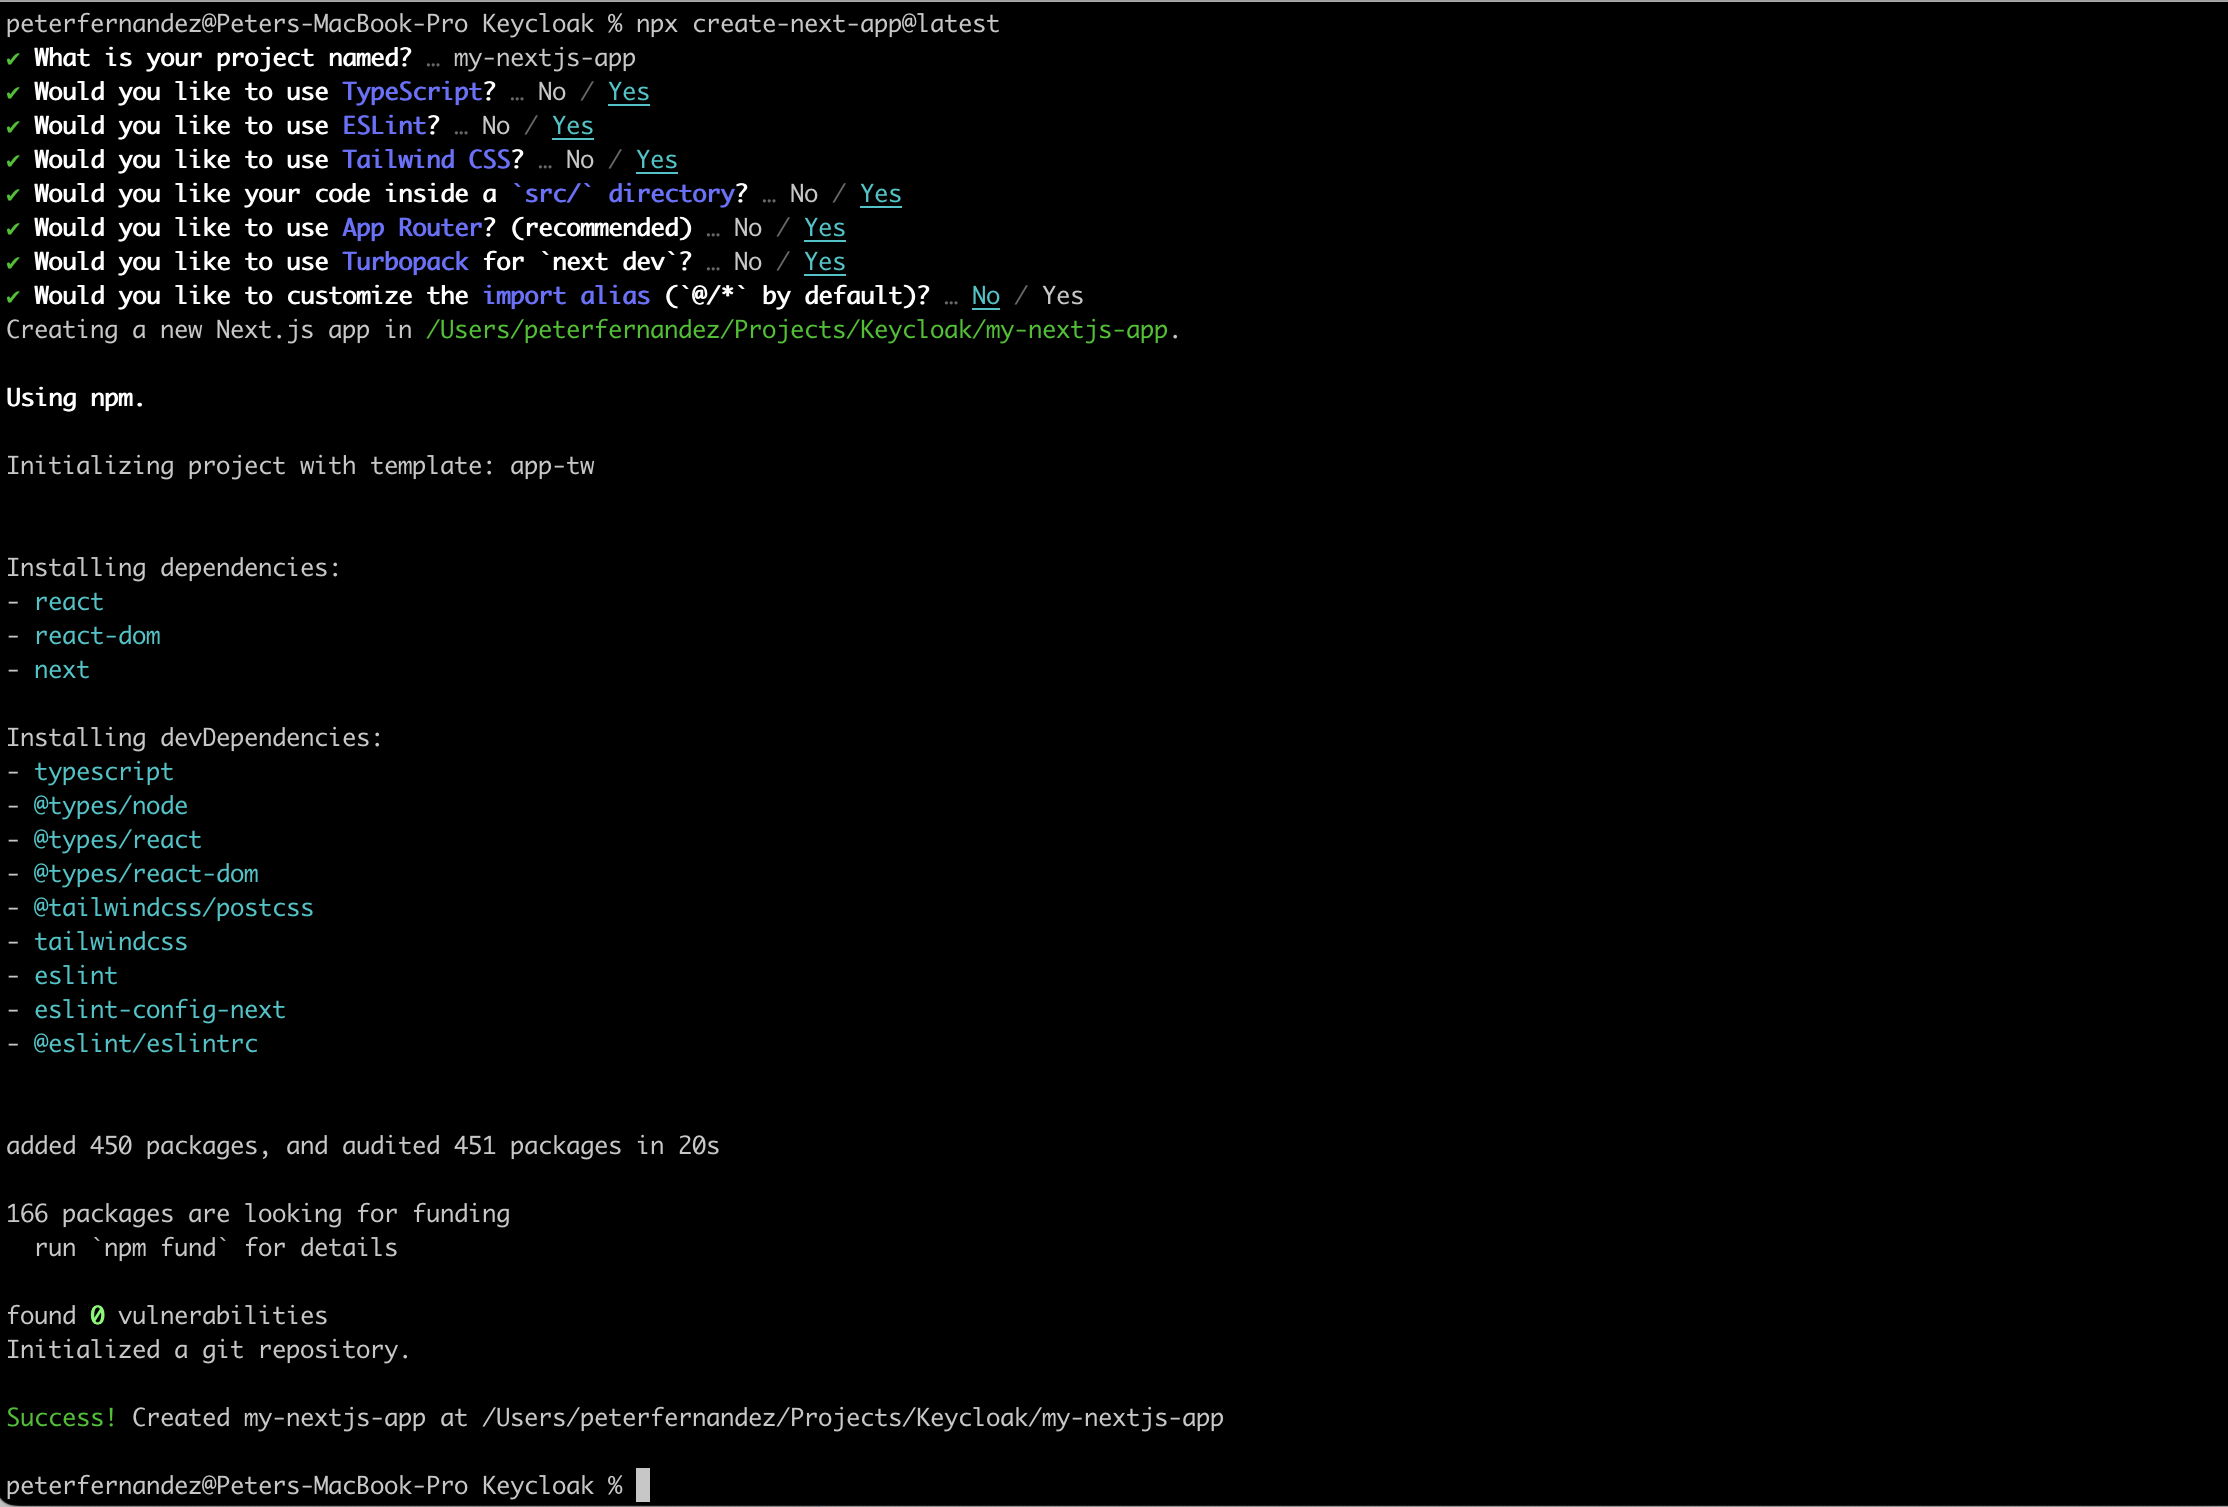Click the 'import alias' keyword
This screenshot has width=2228, height=1507.
566,296
